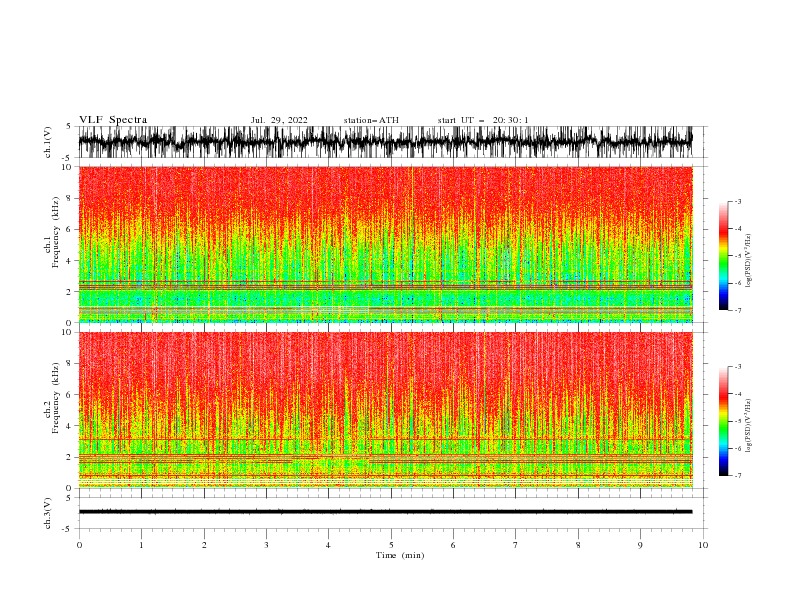Click the "-3" label on the ch.1 colorbar
The width and height of the screenshot is (792, 612).
point(738,201)
